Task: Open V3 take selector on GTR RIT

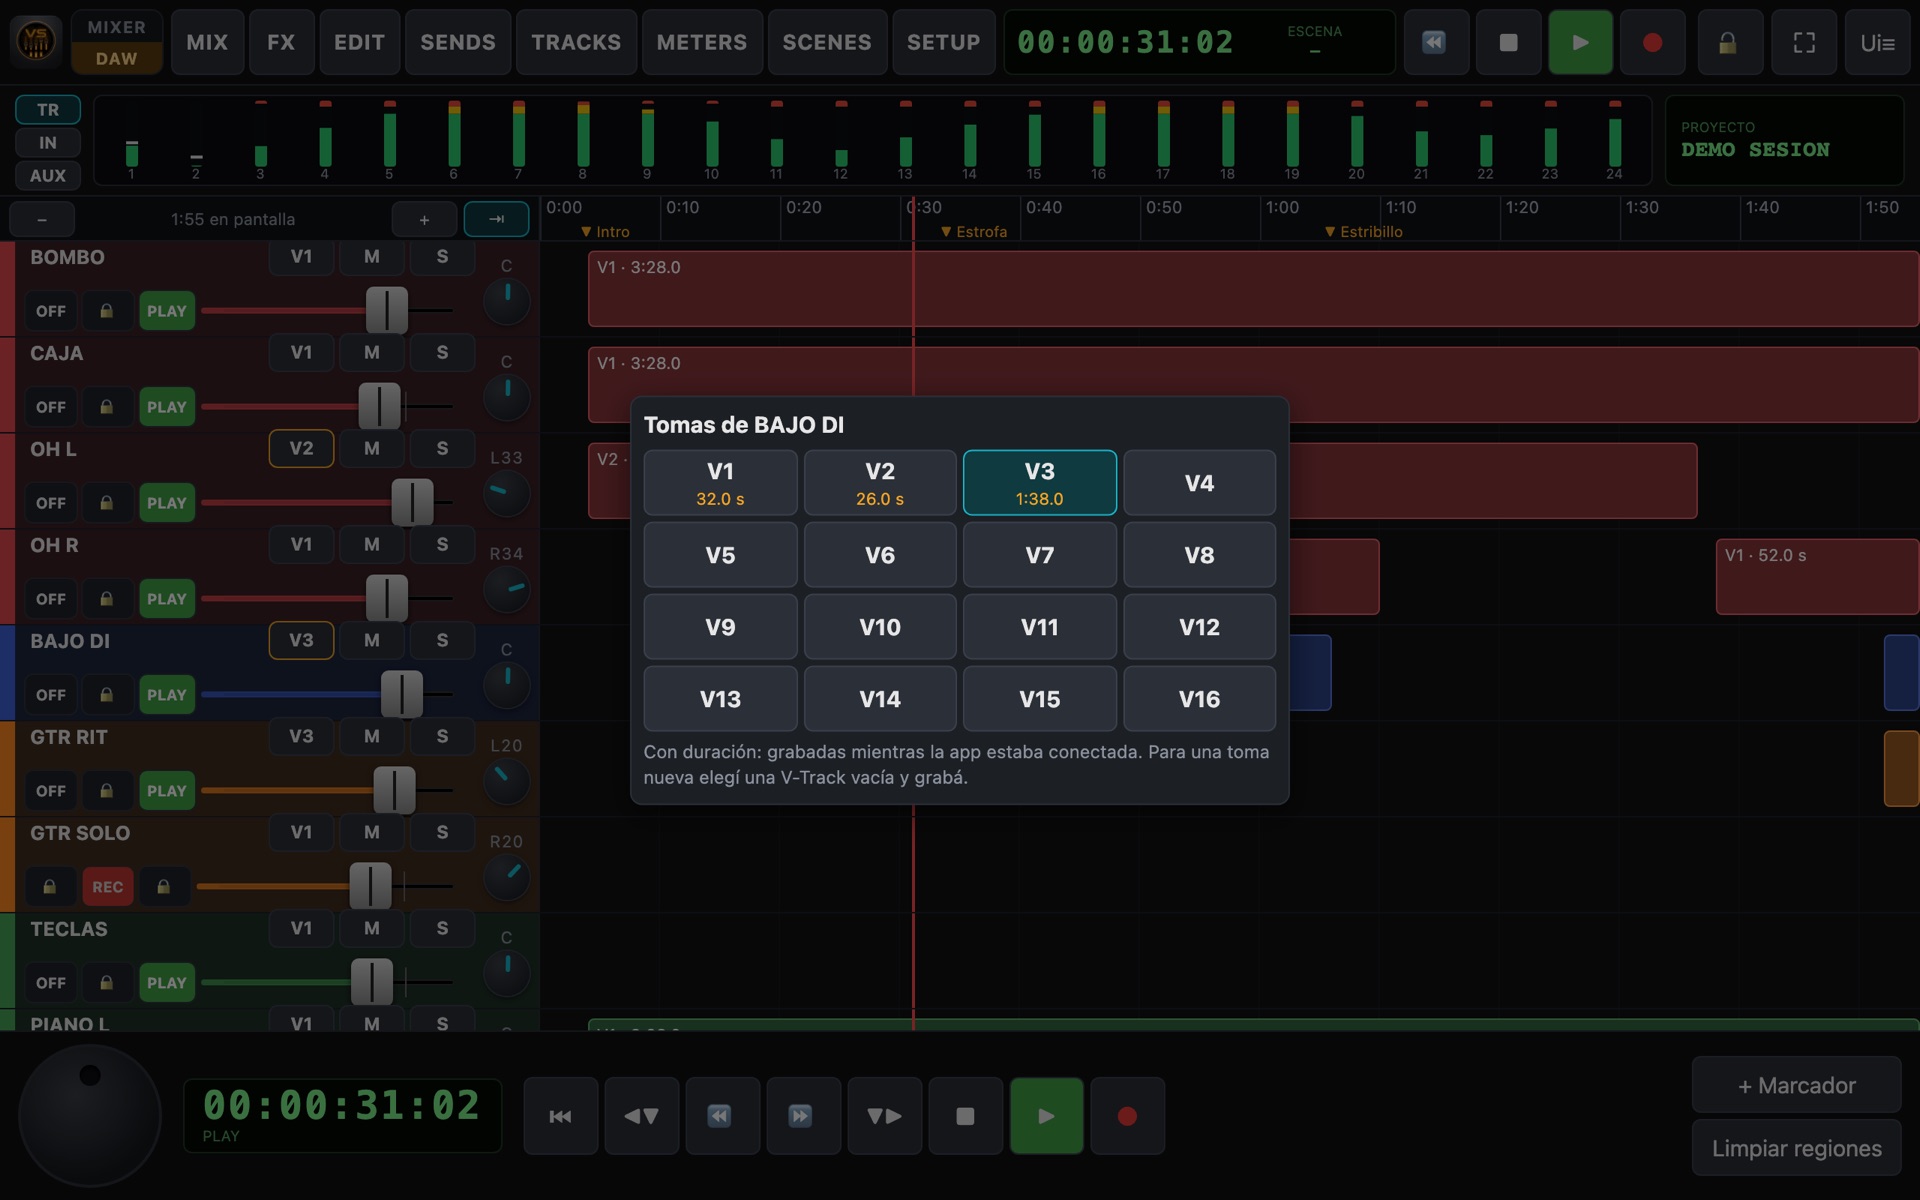Action: click(x=301, y=737)
